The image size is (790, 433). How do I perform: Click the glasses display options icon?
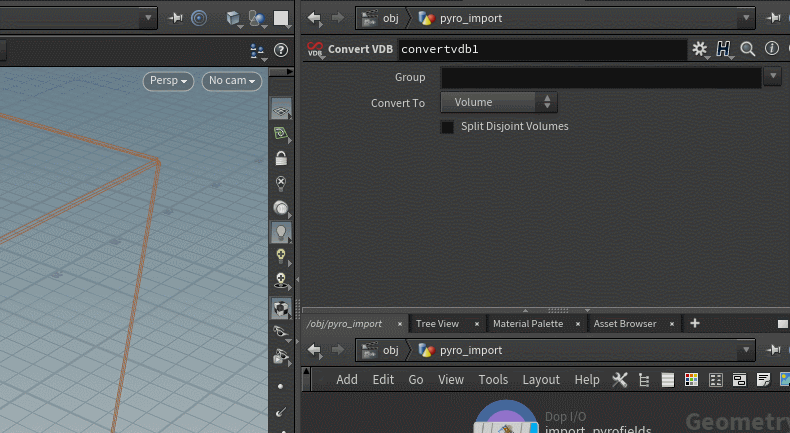coord(281,332)
